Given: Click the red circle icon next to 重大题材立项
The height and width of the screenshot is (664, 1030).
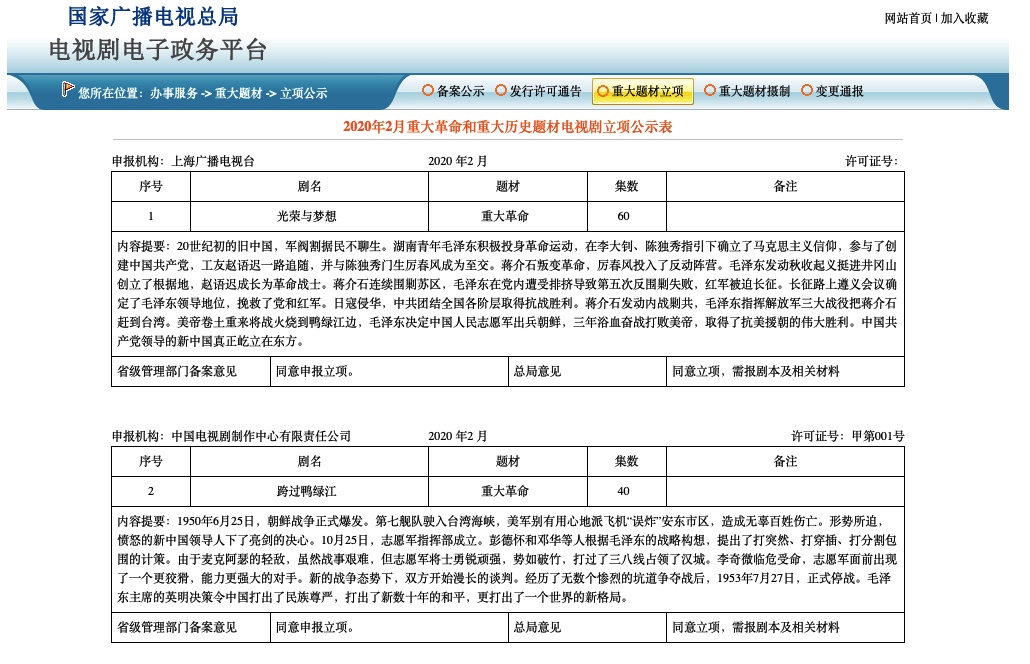Looking at the screenshot, I should 605,91.
